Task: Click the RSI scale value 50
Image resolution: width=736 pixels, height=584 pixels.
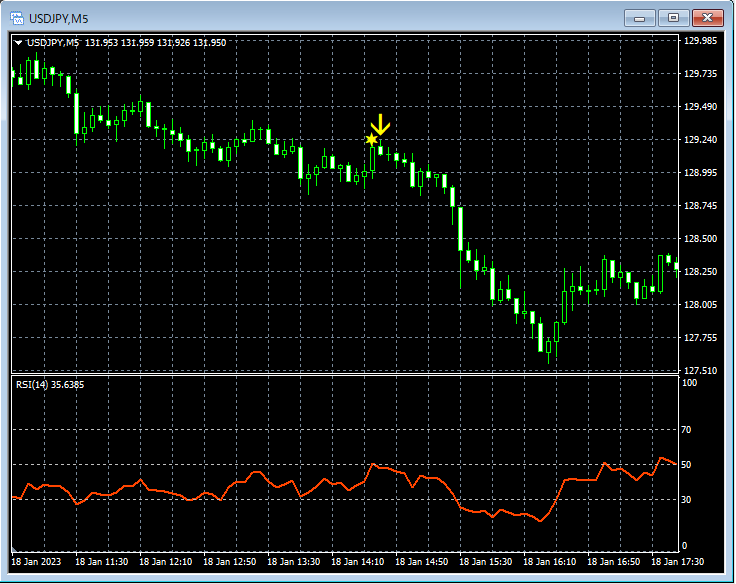Action: [x=686, y=465]
